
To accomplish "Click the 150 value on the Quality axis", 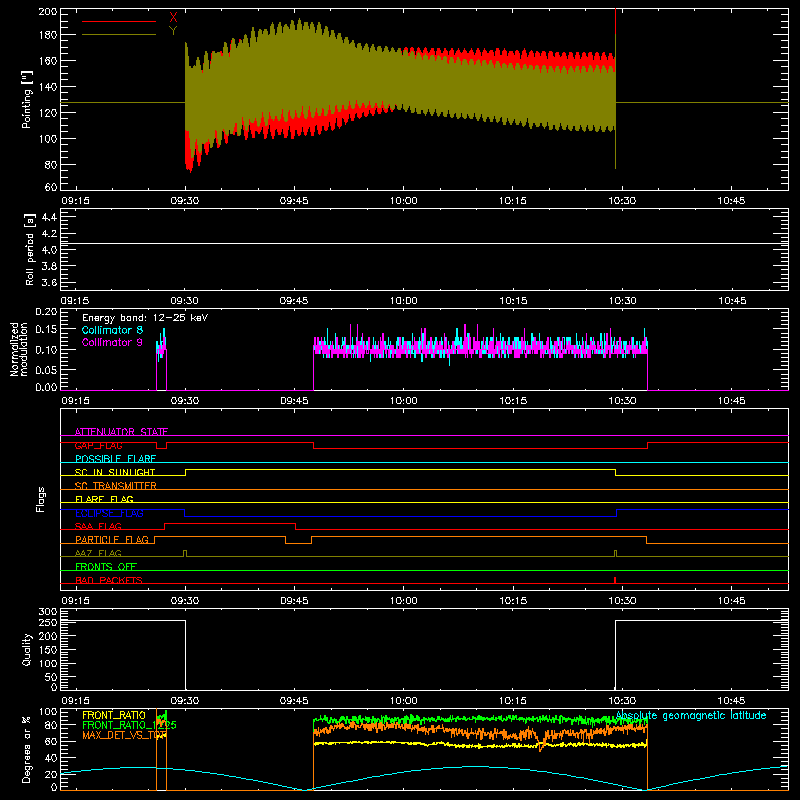I will pos(48,650).
